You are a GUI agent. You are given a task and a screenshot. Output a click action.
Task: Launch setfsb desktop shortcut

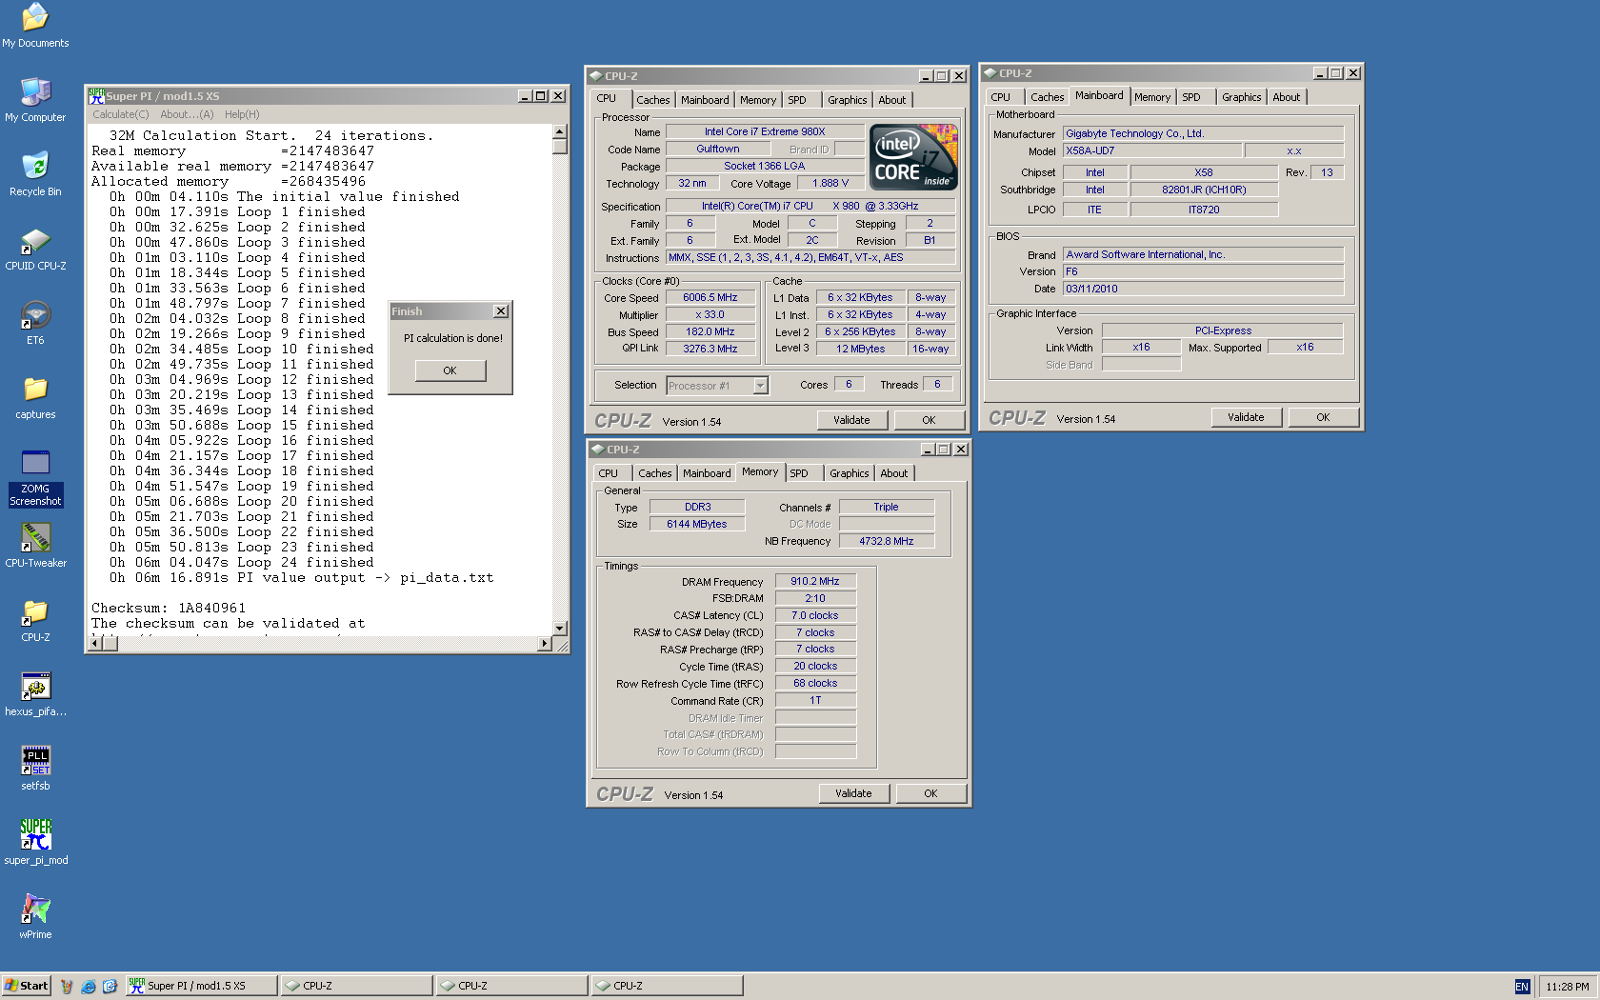[35, 767]
